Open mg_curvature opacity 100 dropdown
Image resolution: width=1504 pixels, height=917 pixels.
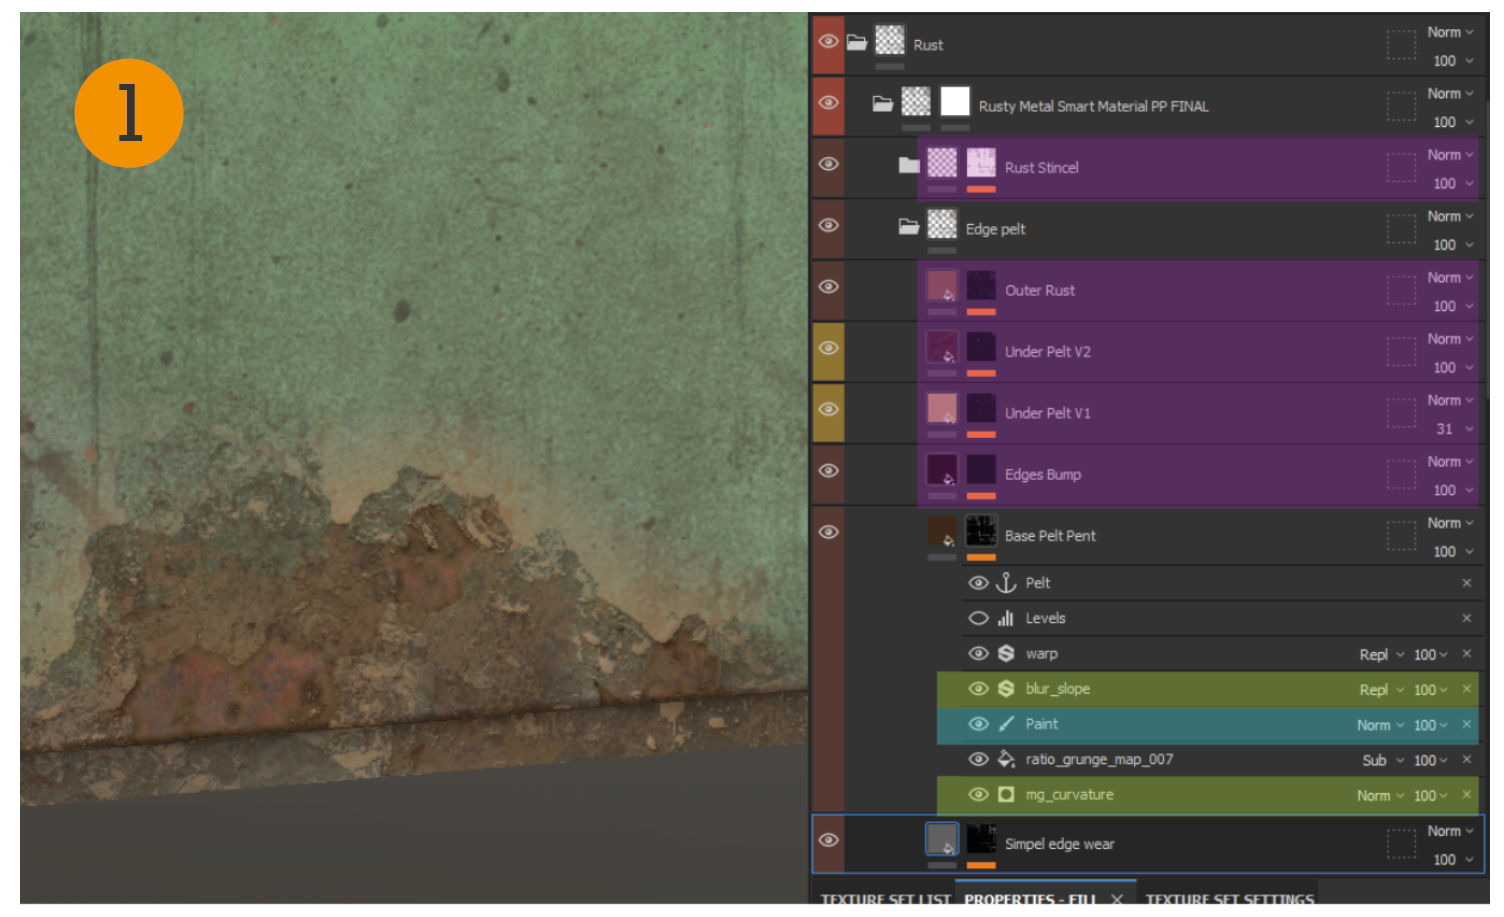[1430, 796]
